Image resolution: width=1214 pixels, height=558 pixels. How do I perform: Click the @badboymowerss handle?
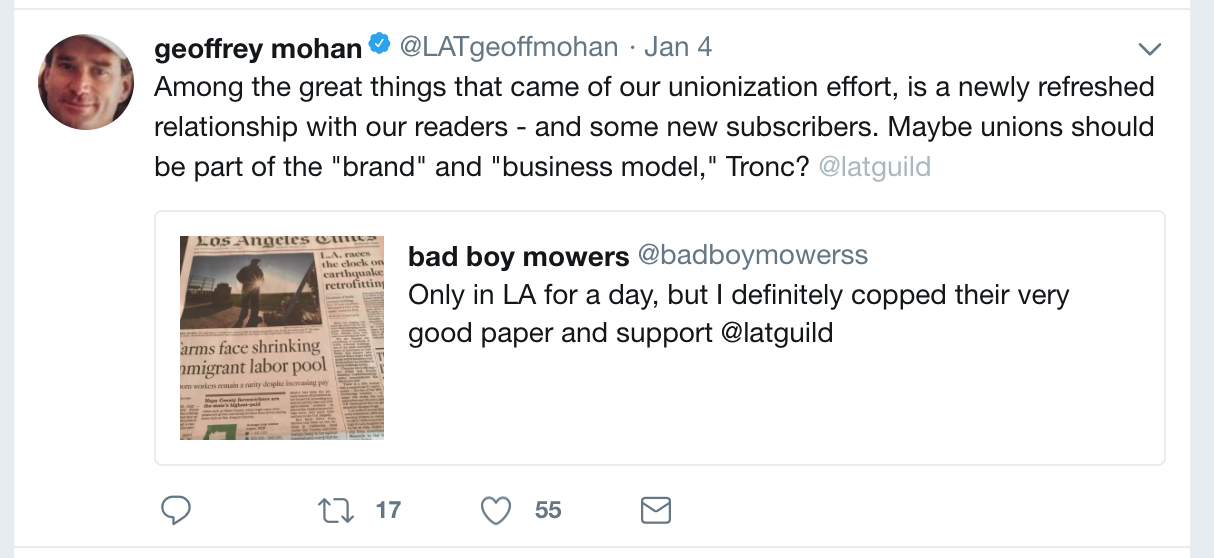point(753,256)
